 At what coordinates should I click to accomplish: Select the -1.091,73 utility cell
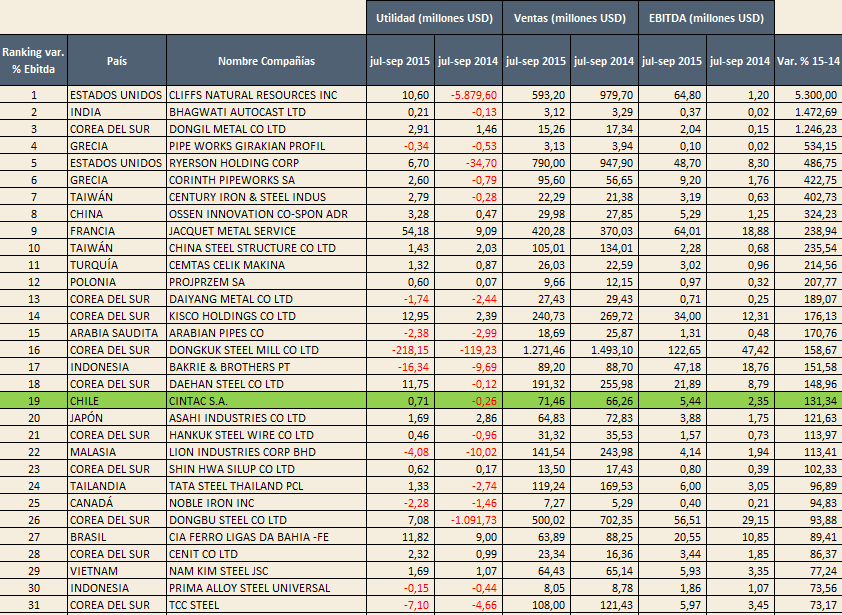(x=468, y=520)
